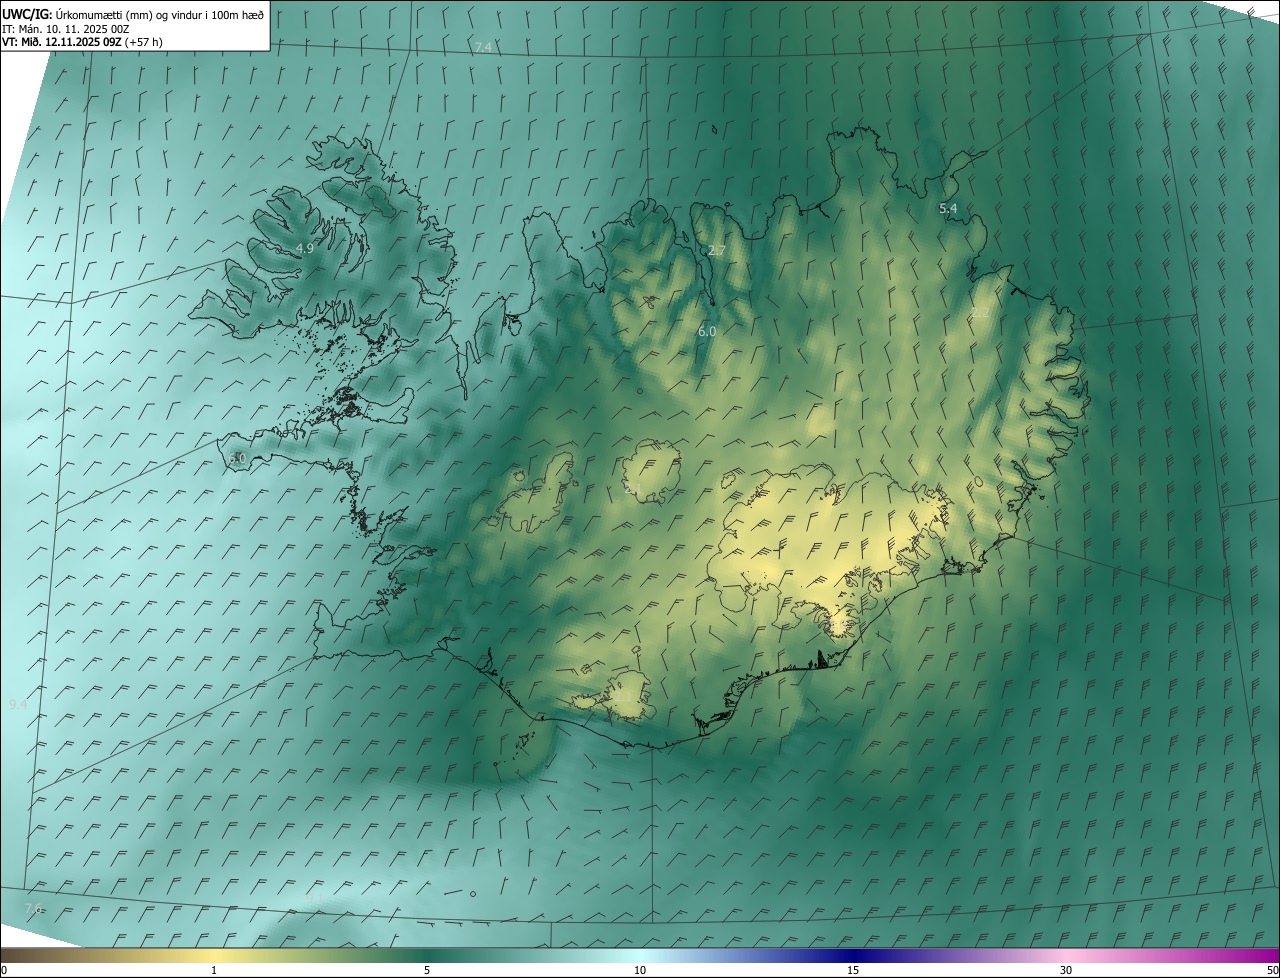Select the '2.7' value label on the map

pyautogui.click(x=717, y=250)
